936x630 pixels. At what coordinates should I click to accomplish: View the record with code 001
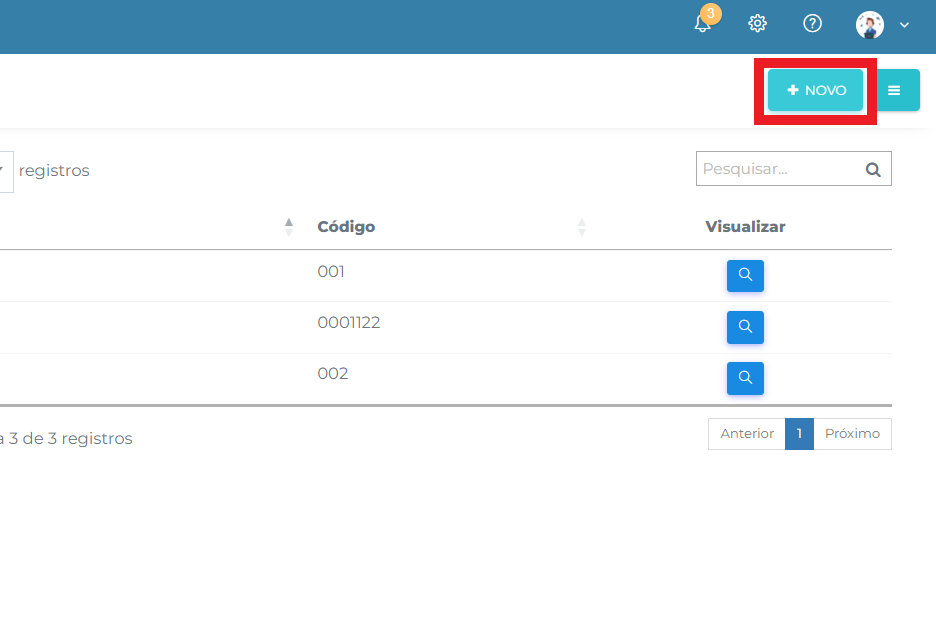point(745,276)
